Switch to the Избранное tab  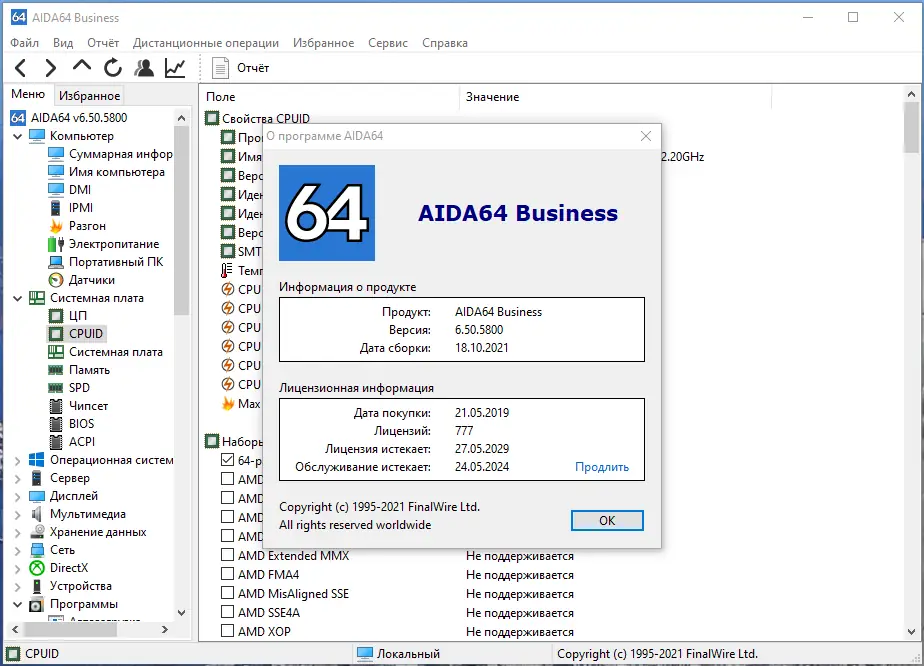(x=89, y=93)
